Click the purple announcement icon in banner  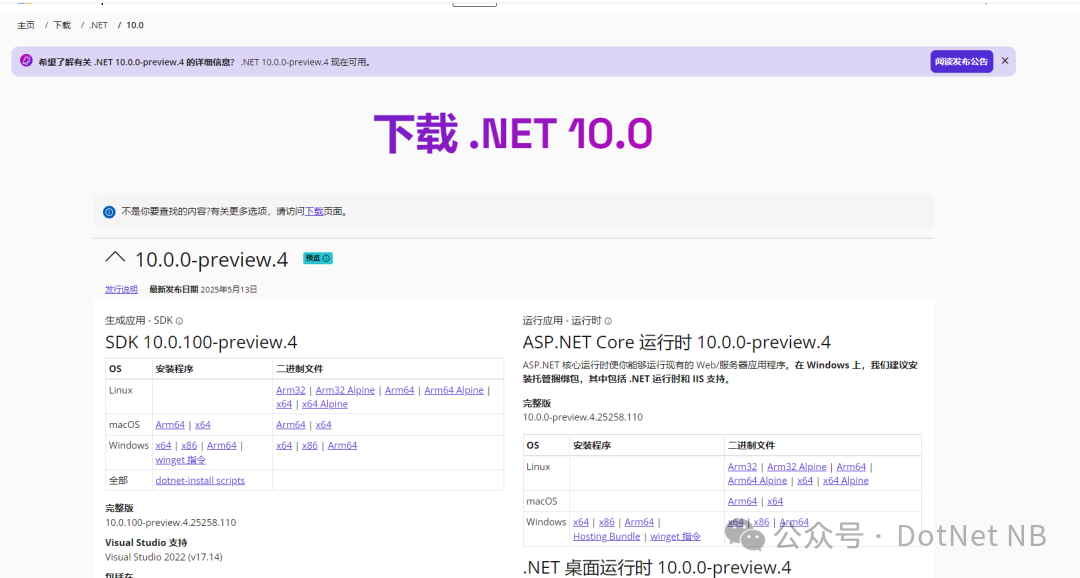(26, 61)
